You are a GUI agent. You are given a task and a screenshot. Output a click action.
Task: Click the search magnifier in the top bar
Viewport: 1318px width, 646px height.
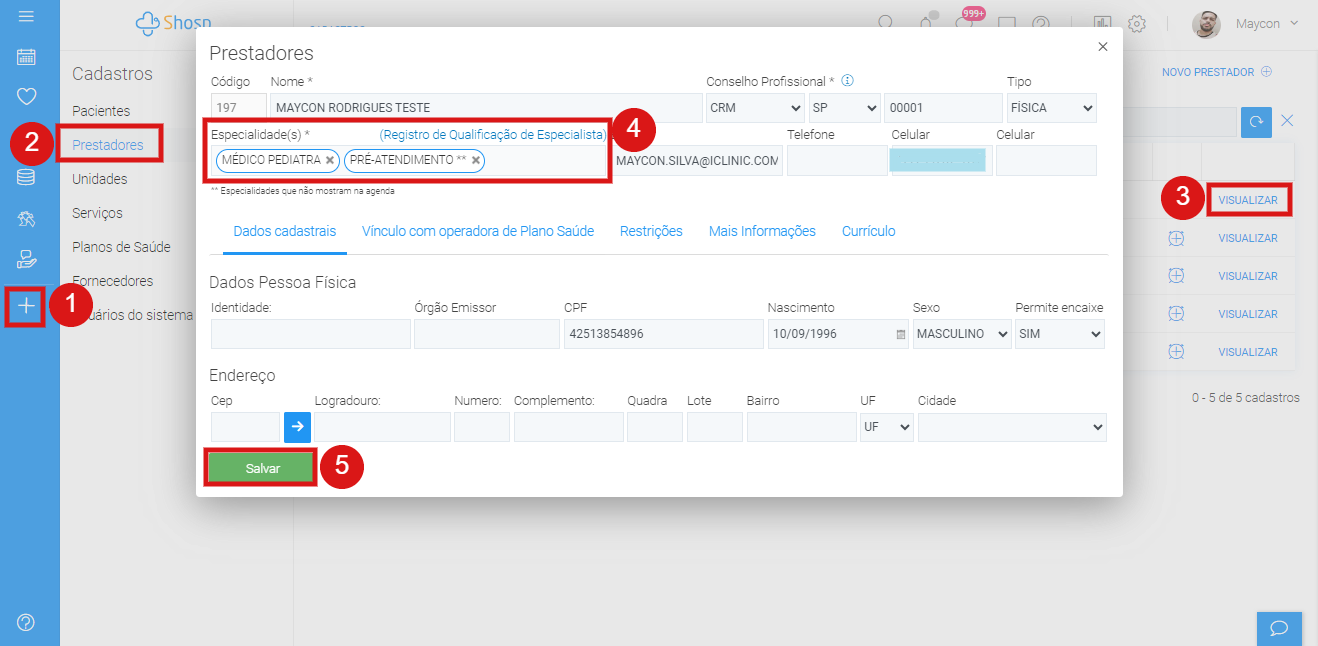click(886, 23)
